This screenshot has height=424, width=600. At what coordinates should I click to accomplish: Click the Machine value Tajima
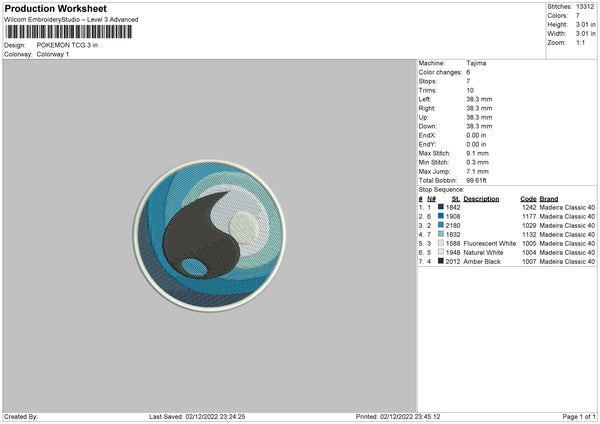tap(476, 63)
